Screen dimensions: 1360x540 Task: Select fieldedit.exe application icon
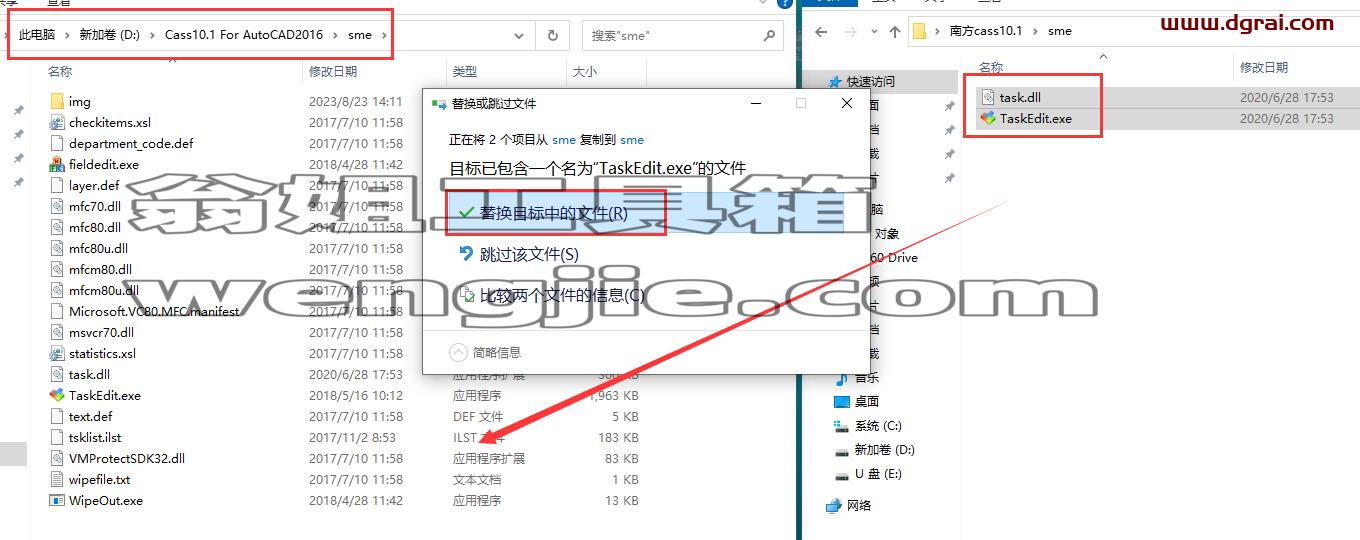[x=57, y=164]
